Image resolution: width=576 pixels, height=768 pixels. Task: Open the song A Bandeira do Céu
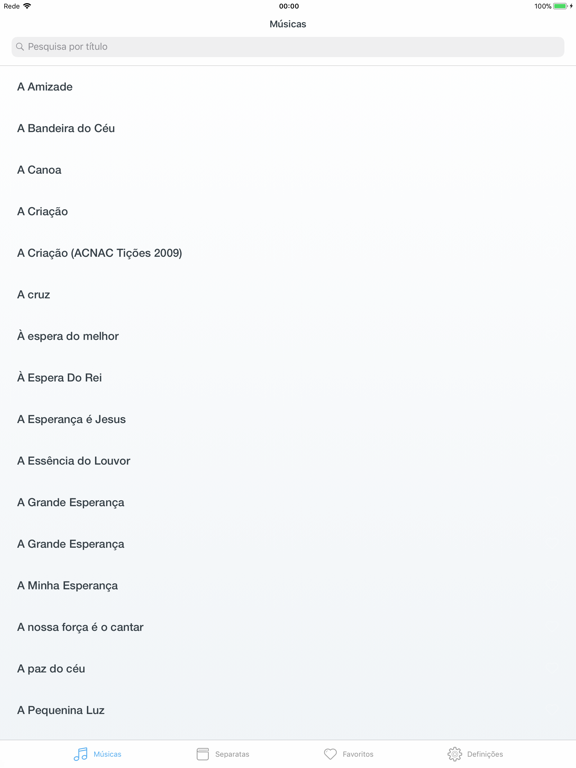pyautogui.click(x=288, y=128)
